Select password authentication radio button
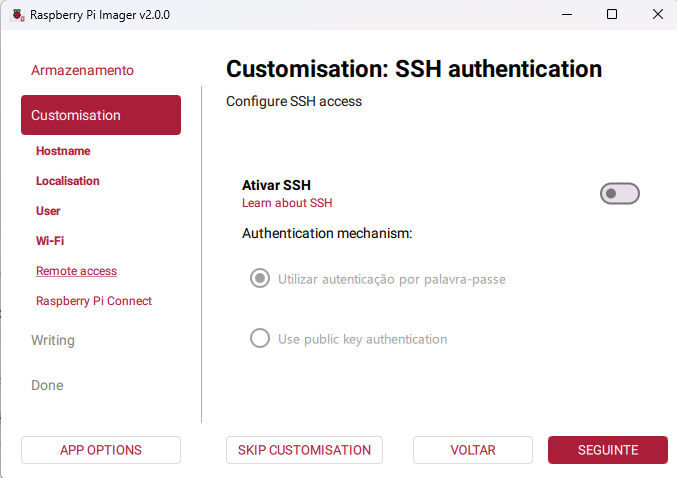The height and width of the screenshot is (478, 677). (260, 279)
